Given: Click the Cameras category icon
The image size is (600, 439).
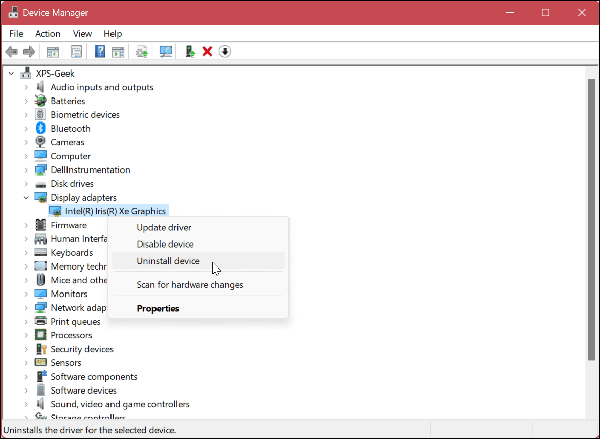Looking at the screenshot, I should pos(40,142).
